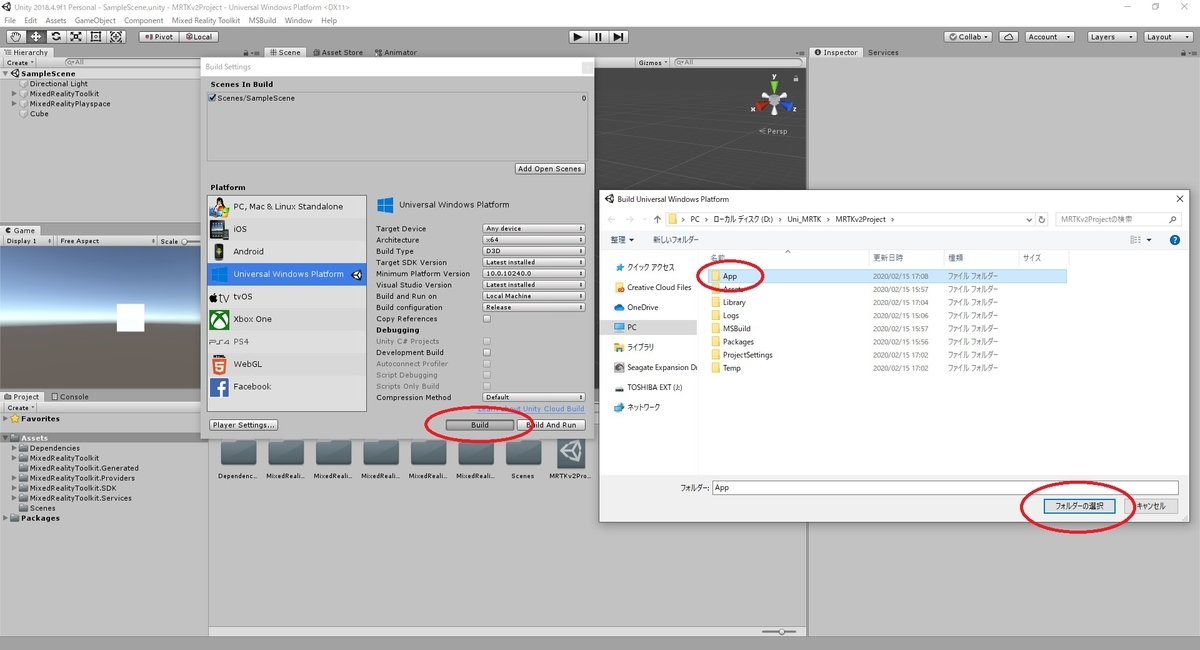Toggle the Development Build checkbox

click(487, 353)
